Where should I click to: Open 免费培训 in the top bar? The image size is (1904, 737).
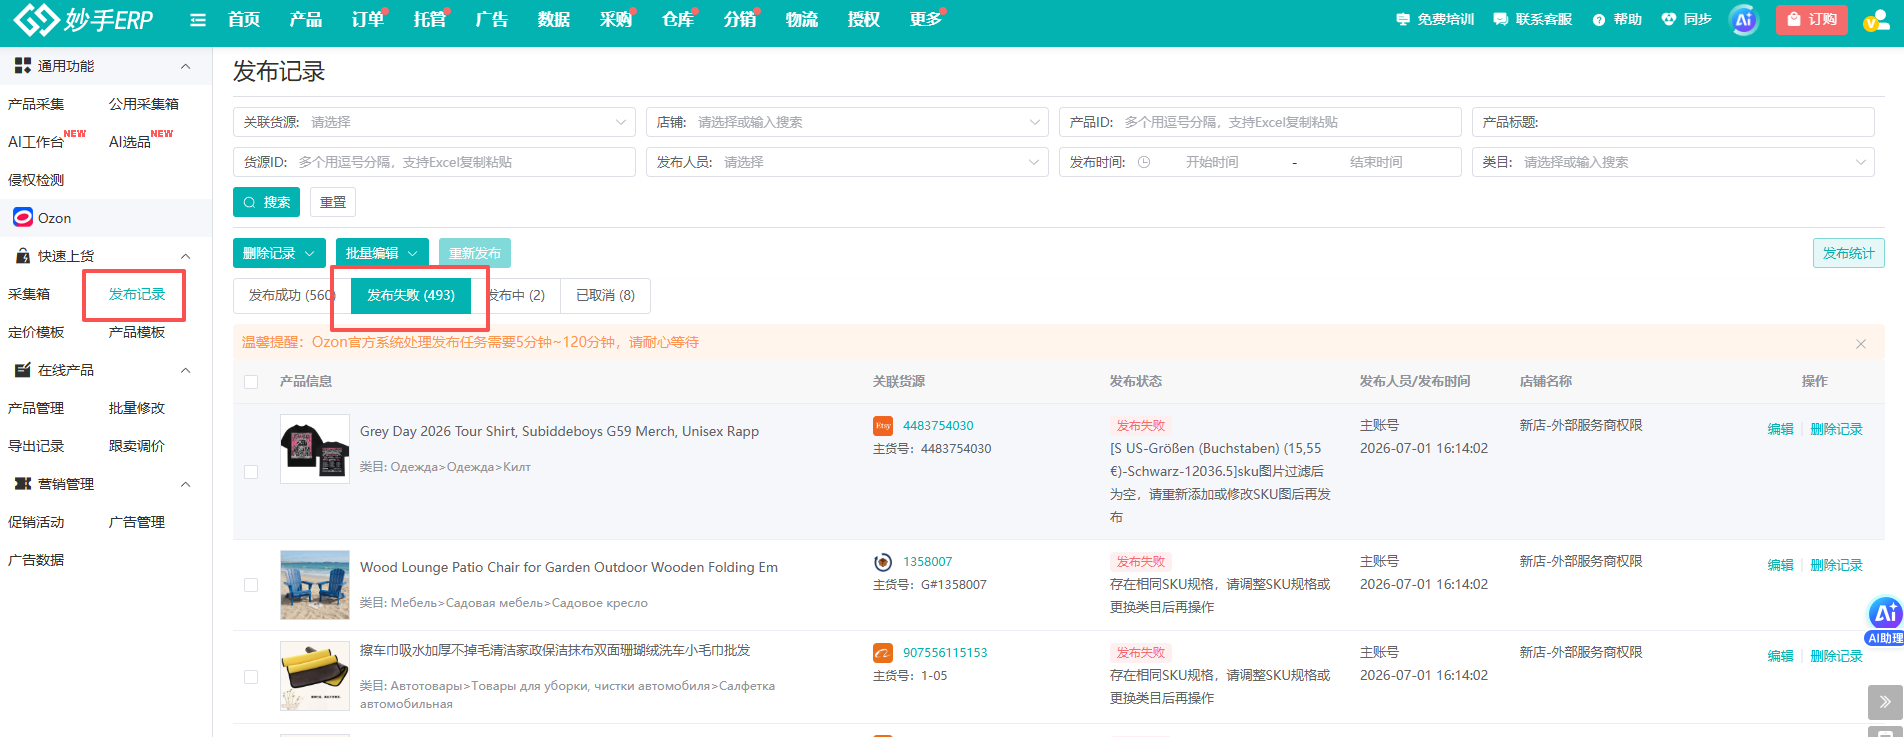(x=1435, y=19)
